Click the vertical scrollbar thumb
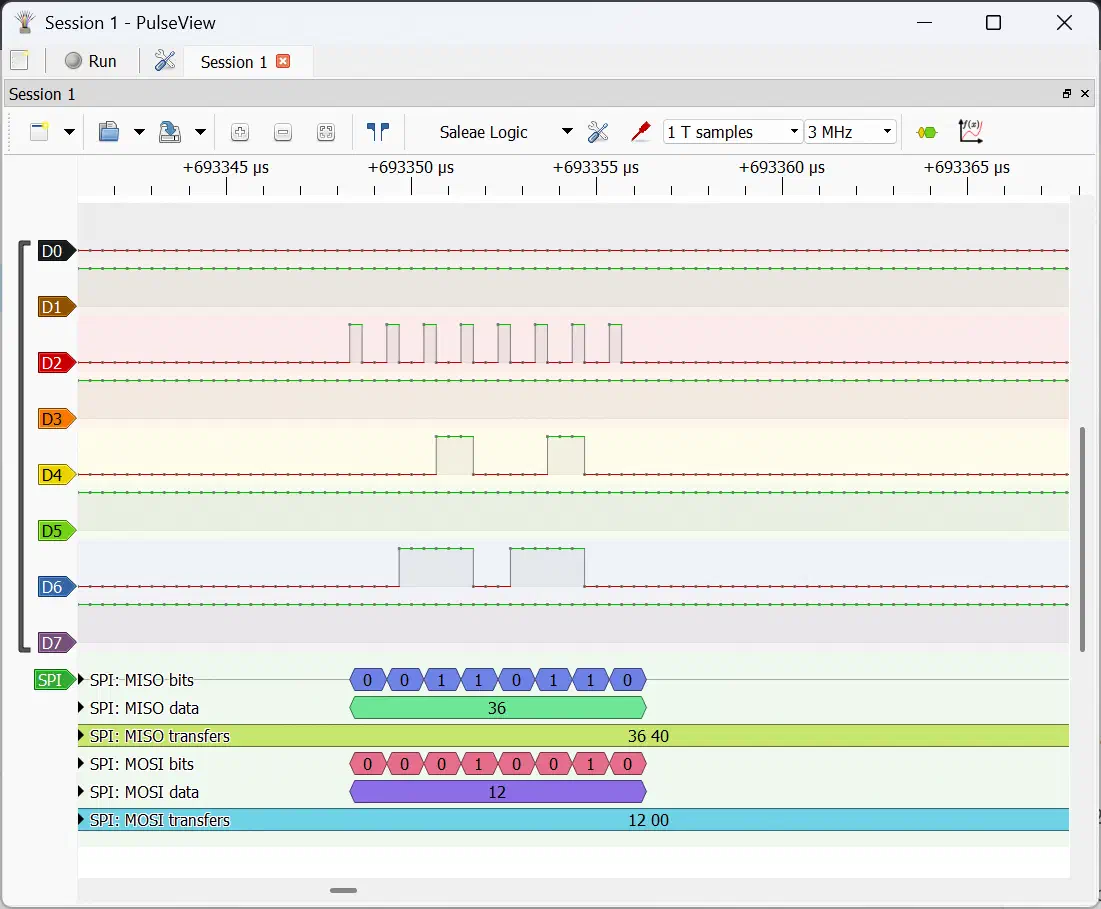Screen dimensions: 1101x909 pyautogui.click(x=1082, y=540)
